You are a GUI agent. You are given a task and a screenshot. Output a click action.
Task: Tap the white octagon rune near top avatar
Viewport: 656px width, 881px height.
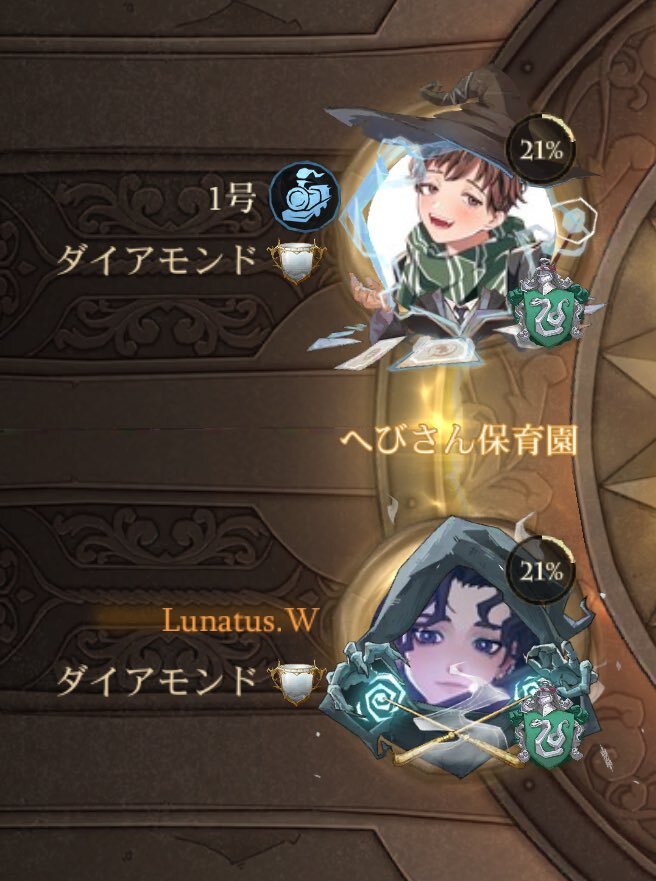575,221
